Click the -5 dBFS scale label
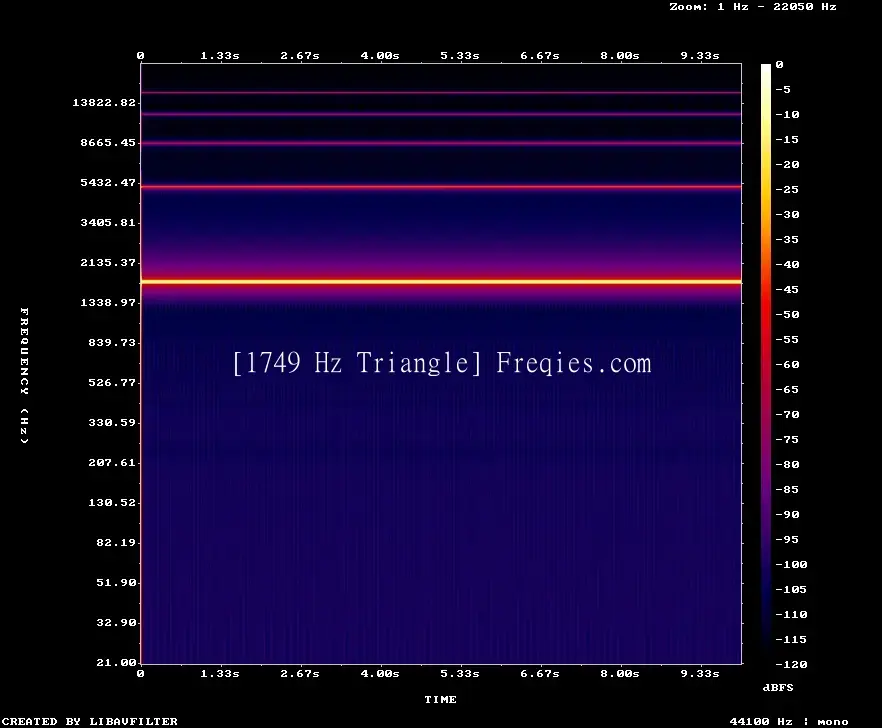Screen dimensions: 882x728 pos(783,89)
